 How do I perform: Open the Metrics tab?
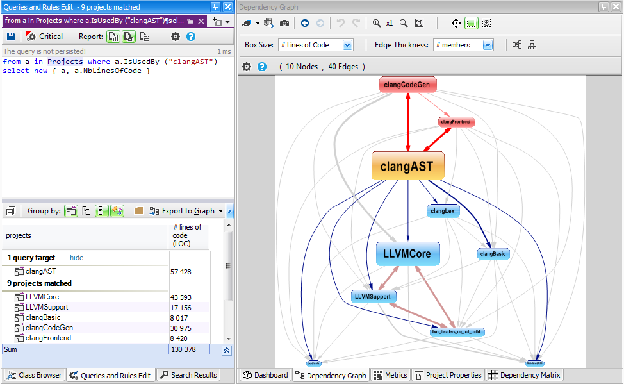click(x=391, y=375)
